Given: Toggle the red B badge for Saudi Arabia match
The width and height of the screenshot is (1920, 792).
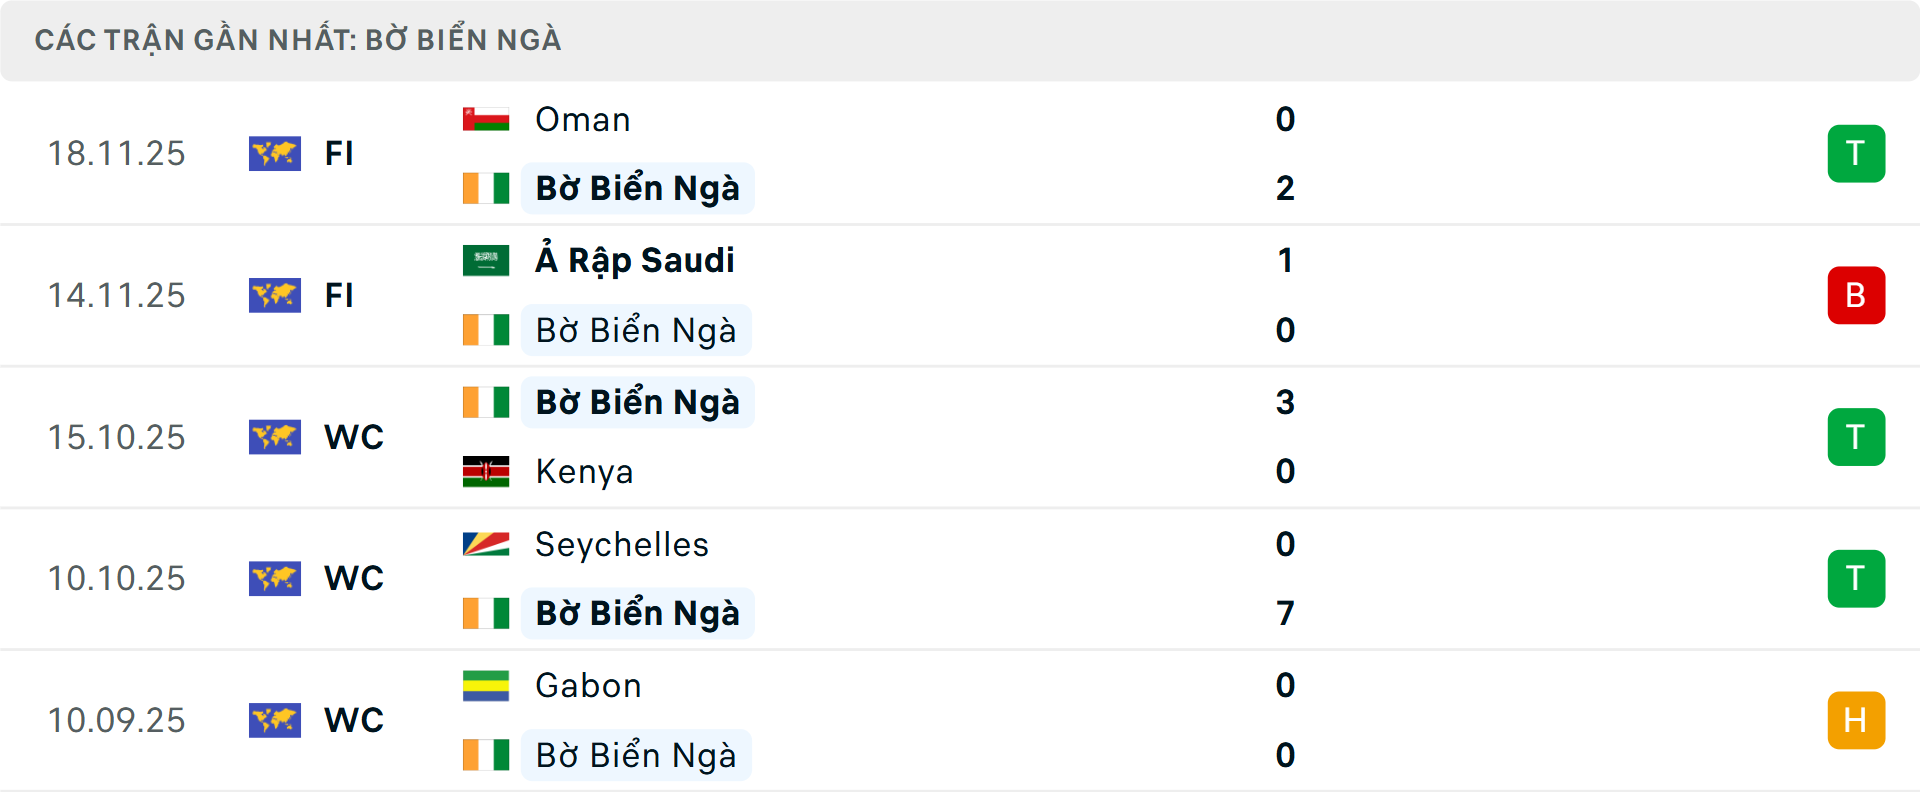Looking at the screenshot, I should pos(1856,295).
